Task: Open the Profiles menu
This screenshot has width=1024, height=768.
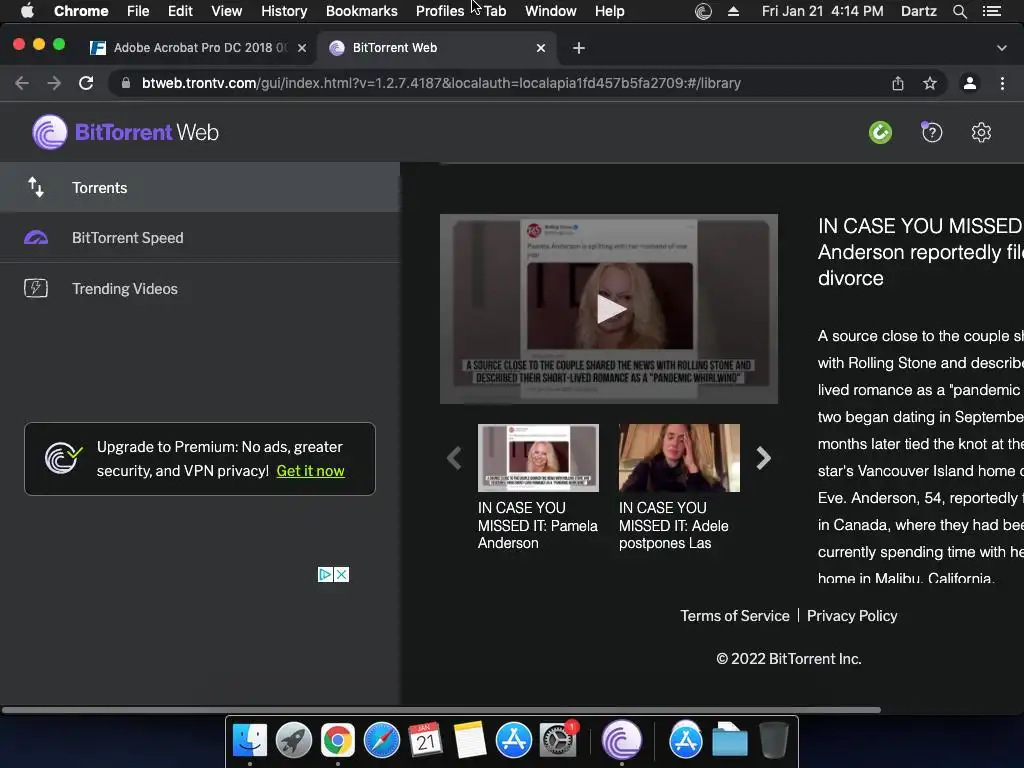Action: [x=440, y=11]
